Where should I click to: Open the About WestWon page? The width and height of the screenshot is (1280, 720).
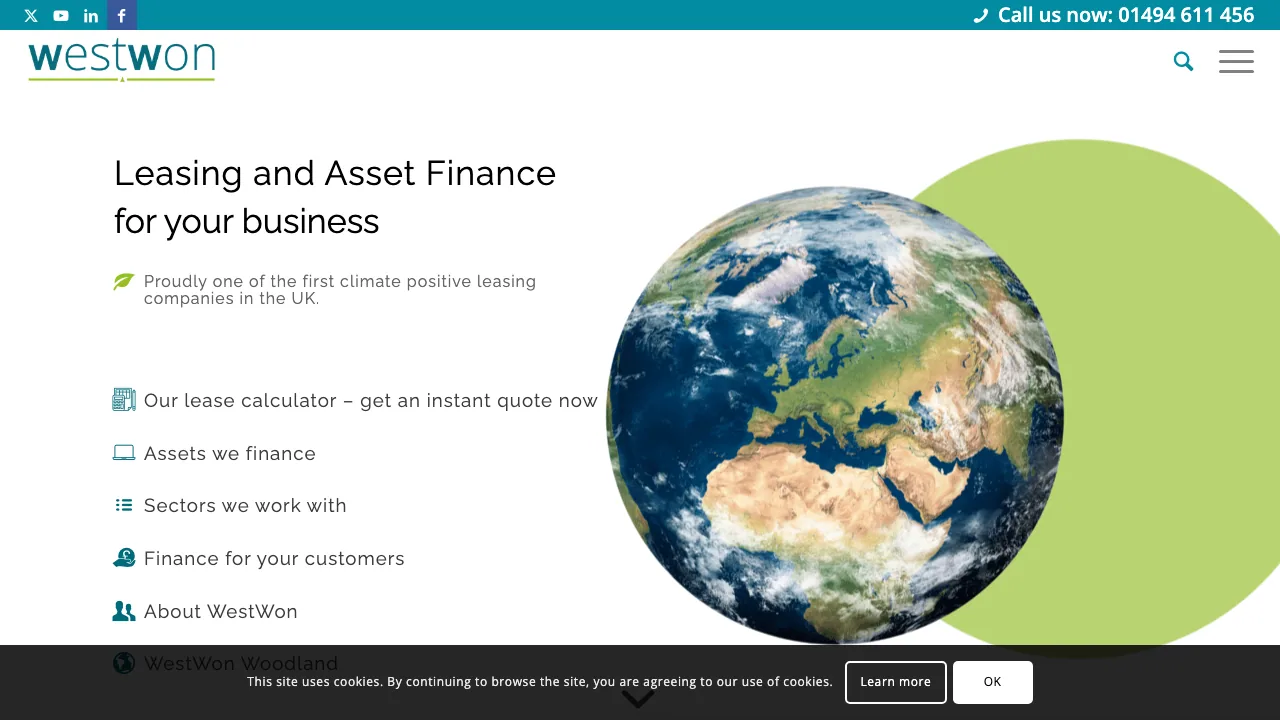tap(221, 612)
